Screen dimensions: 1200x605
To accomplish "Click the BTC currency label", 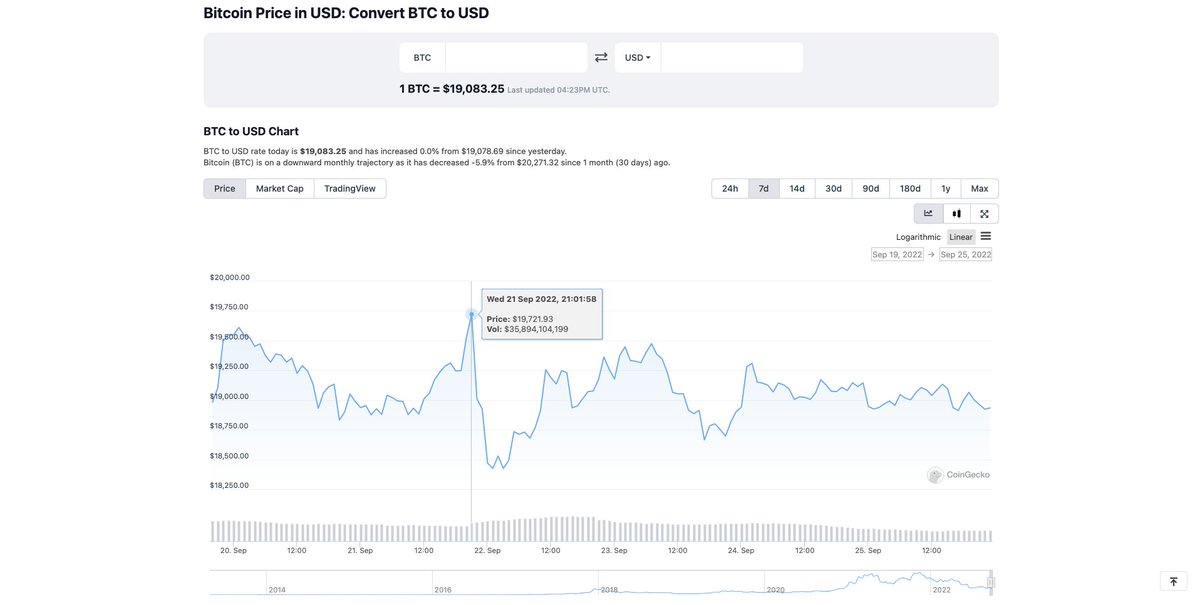I will (x=422, y=57).
